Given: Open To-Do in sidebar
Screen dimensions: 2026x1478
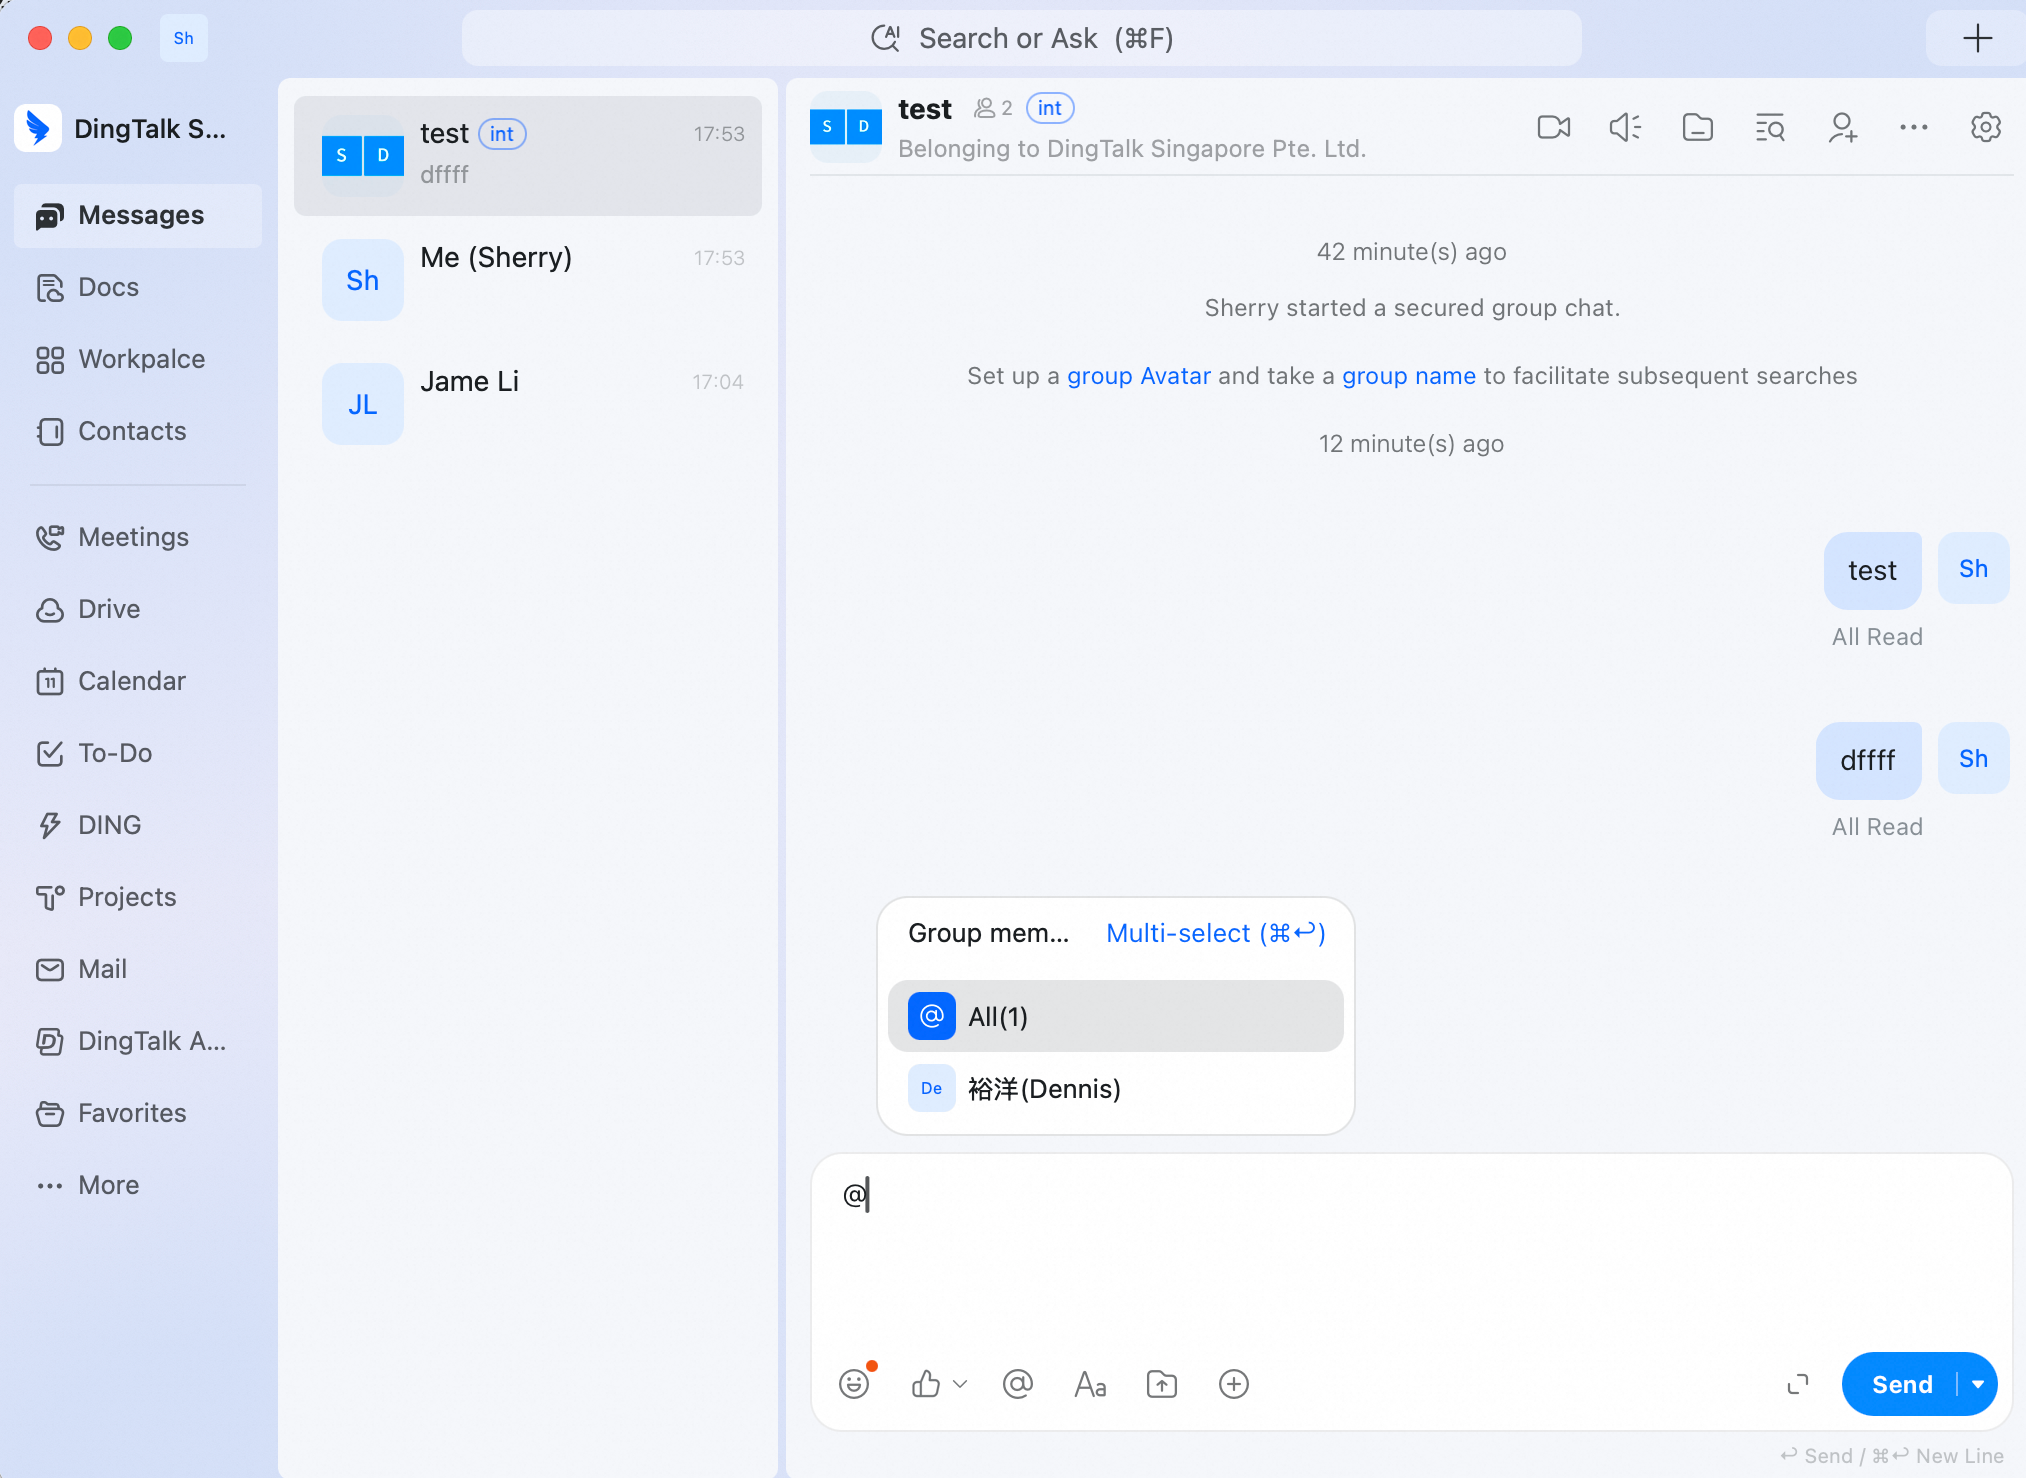Looking at the screenshot, I should pyautogui.click(x=138, y=753).
